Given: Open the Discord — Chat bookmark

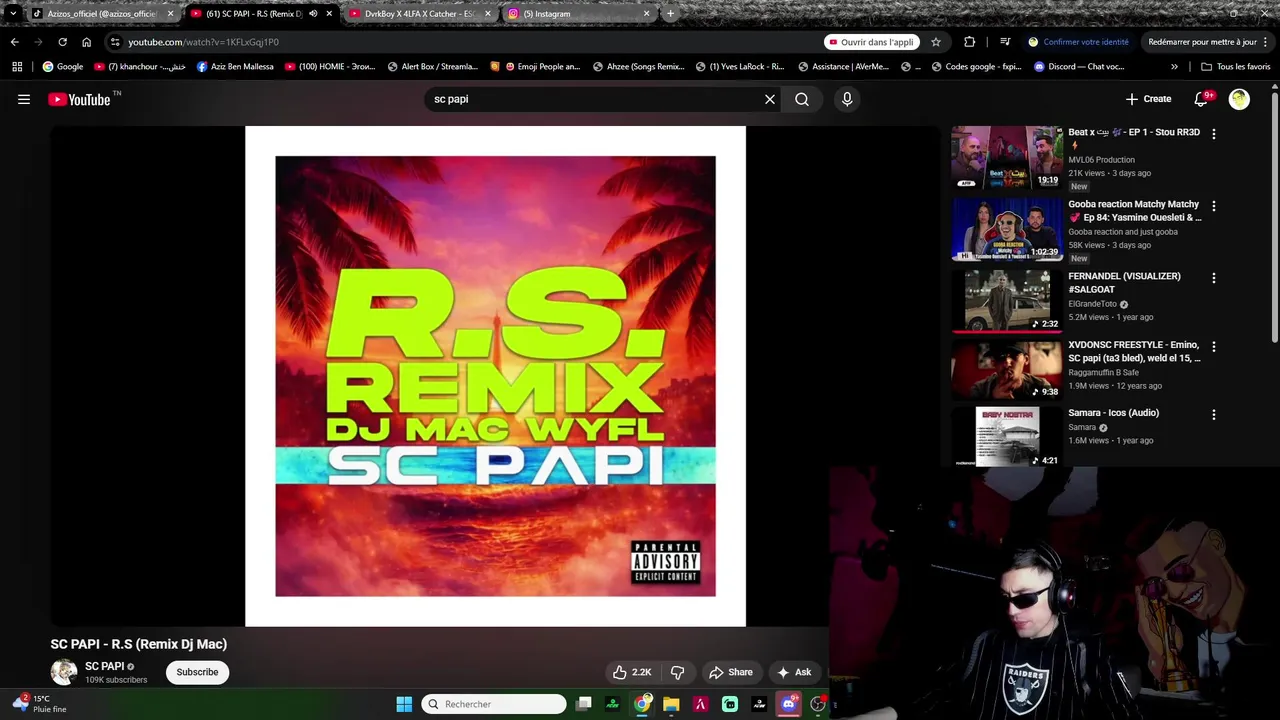Looking at the screenshot, I should (1079, 67).
